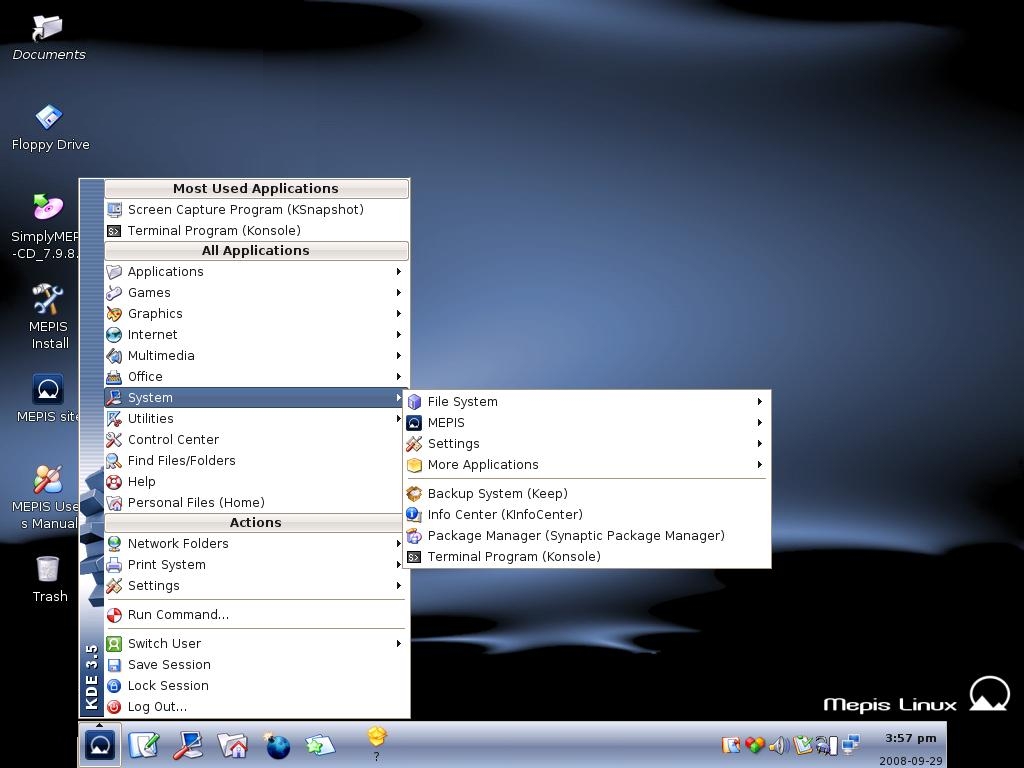Click the green star folder icon in the panel

pos(320,745)
